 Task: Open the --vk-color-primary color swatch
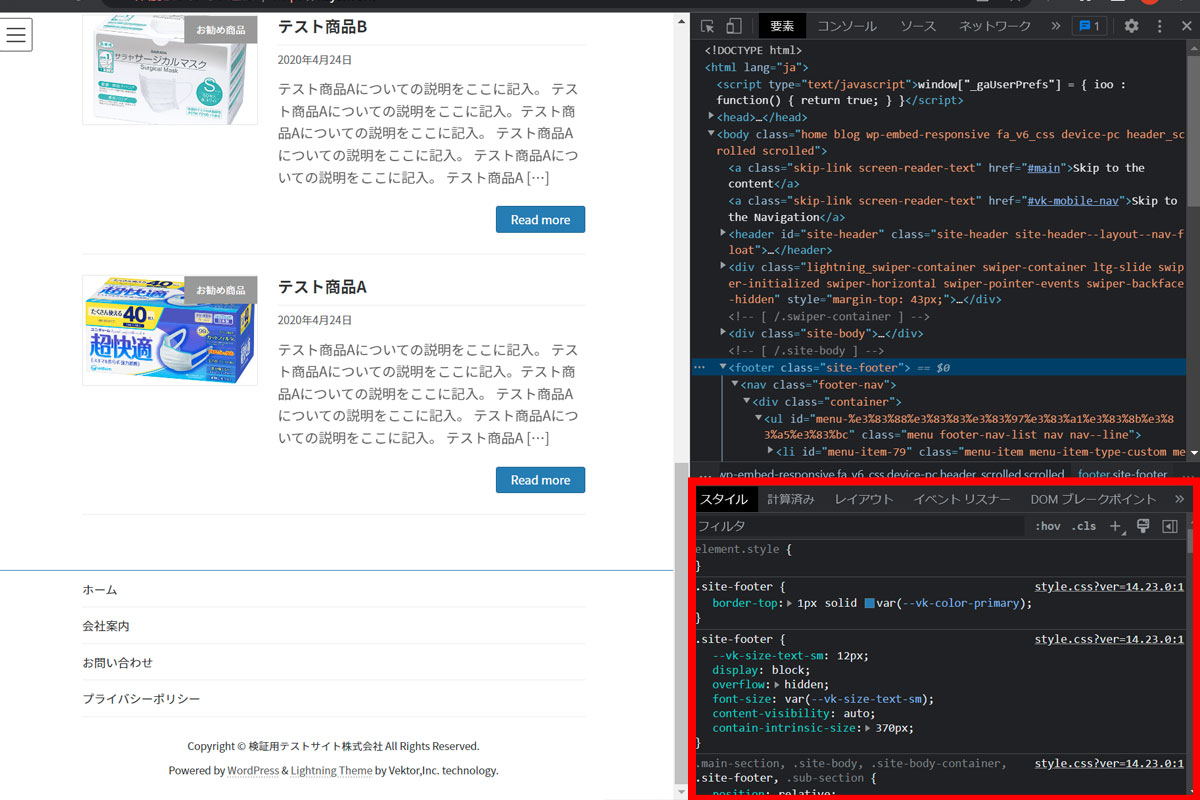point(870,603)
